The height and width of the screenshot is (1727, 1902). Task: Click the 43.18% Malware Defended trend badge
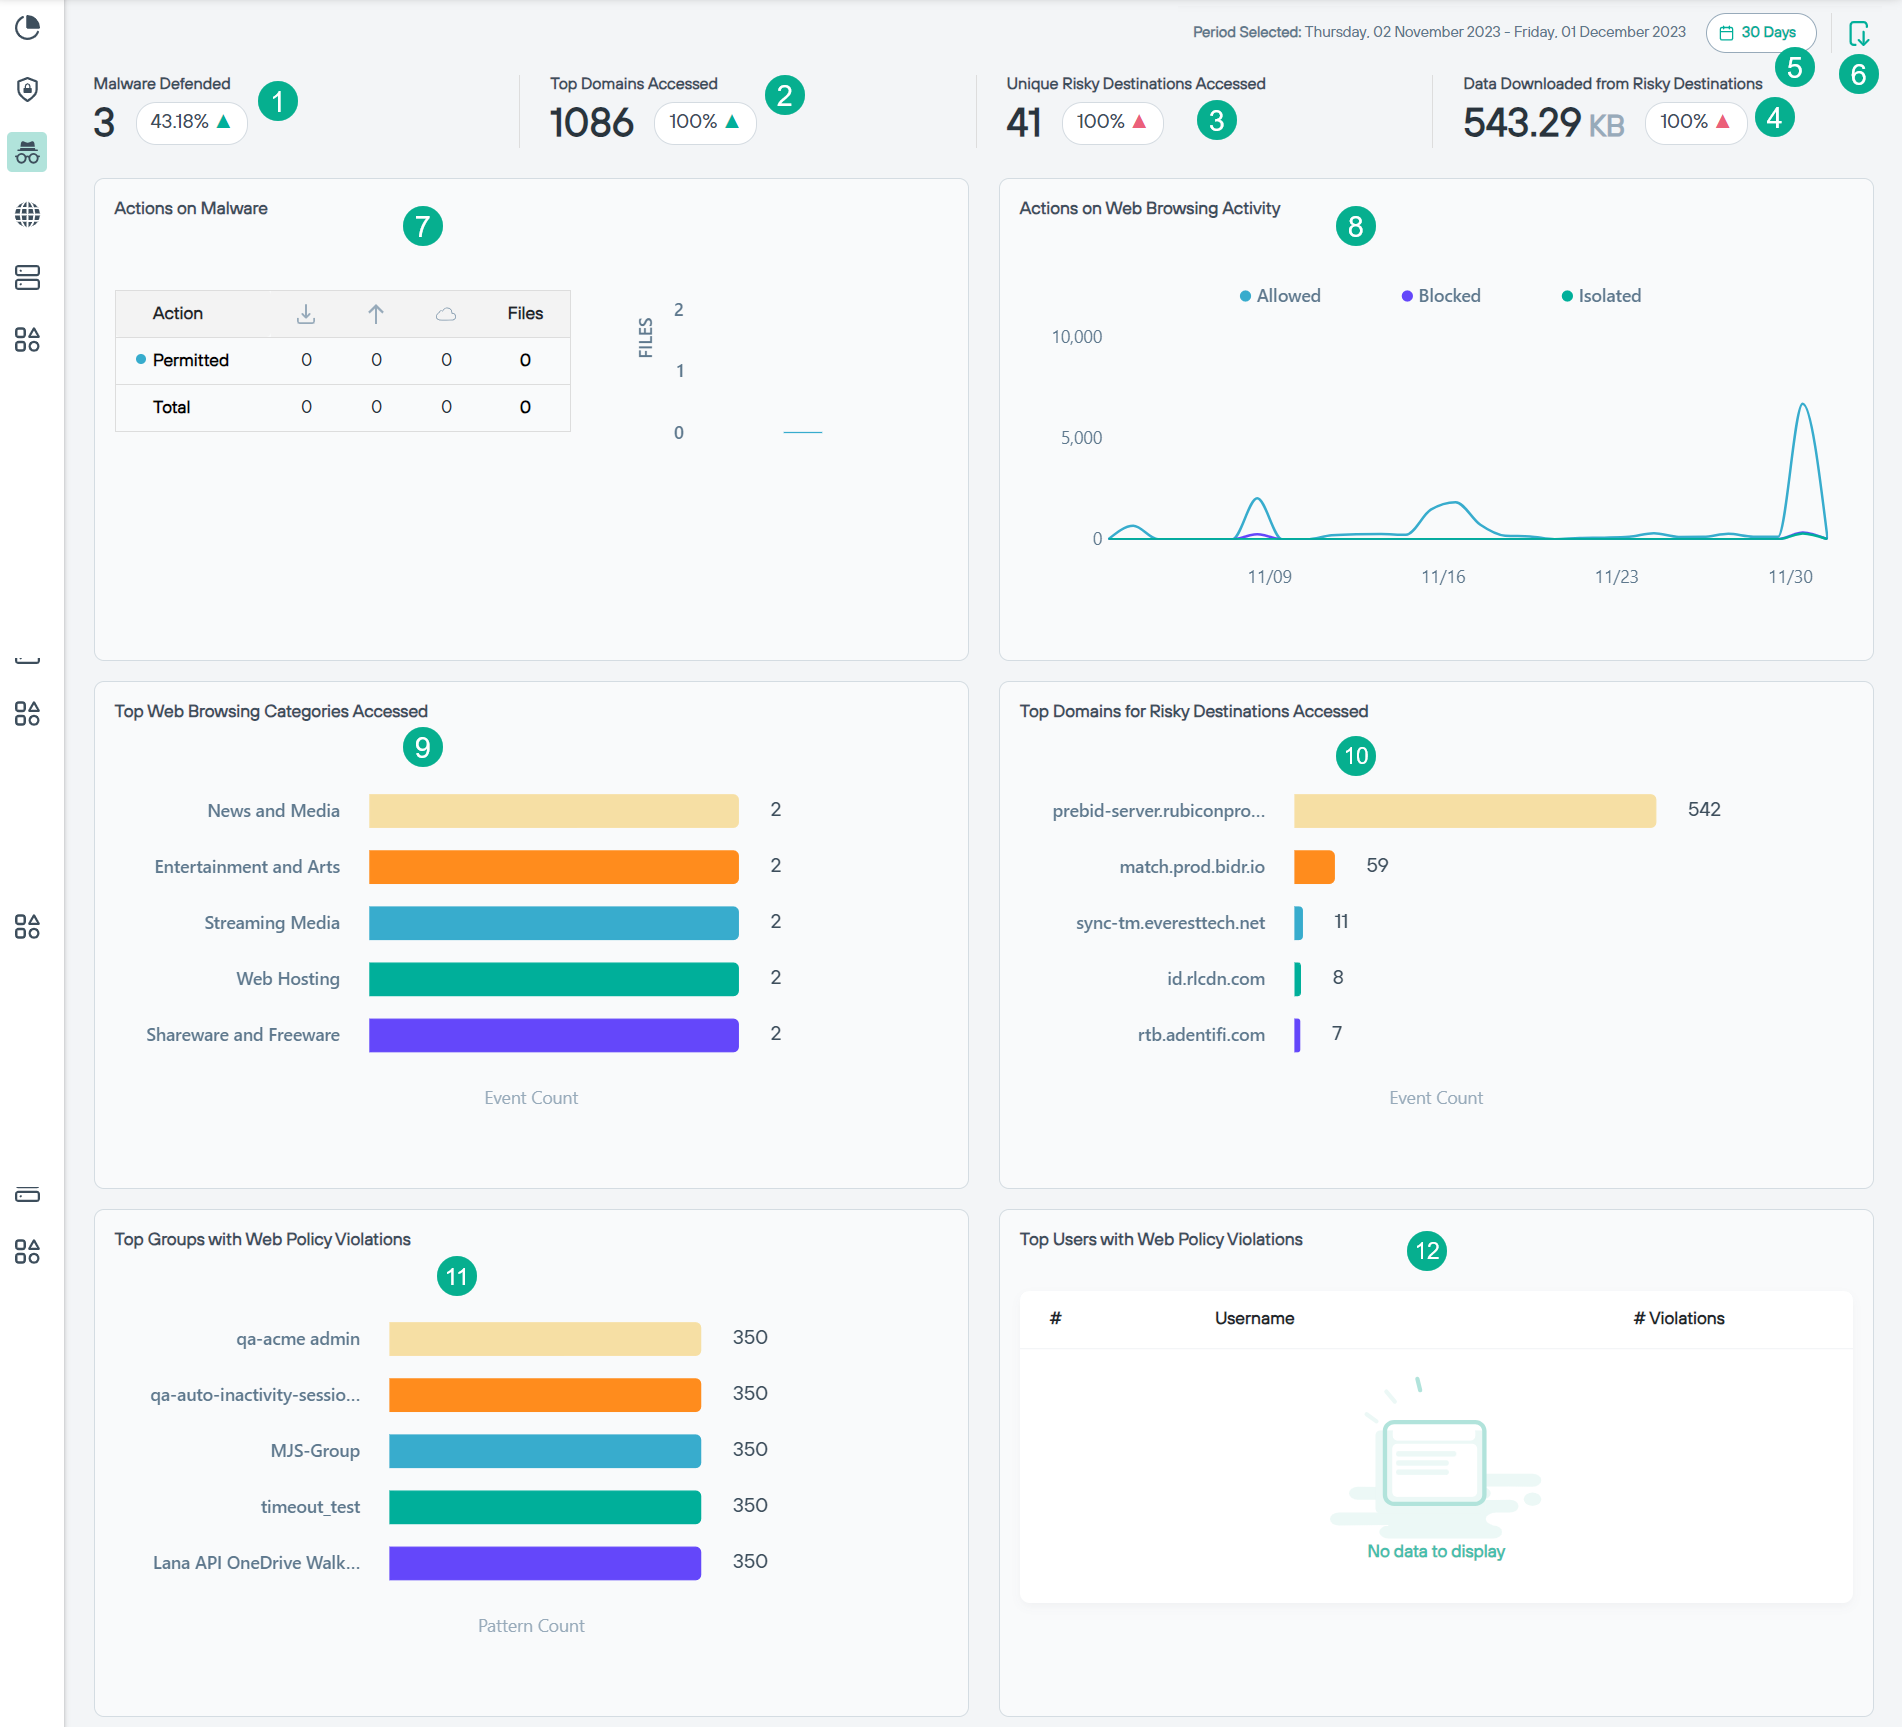coord(191,122)
